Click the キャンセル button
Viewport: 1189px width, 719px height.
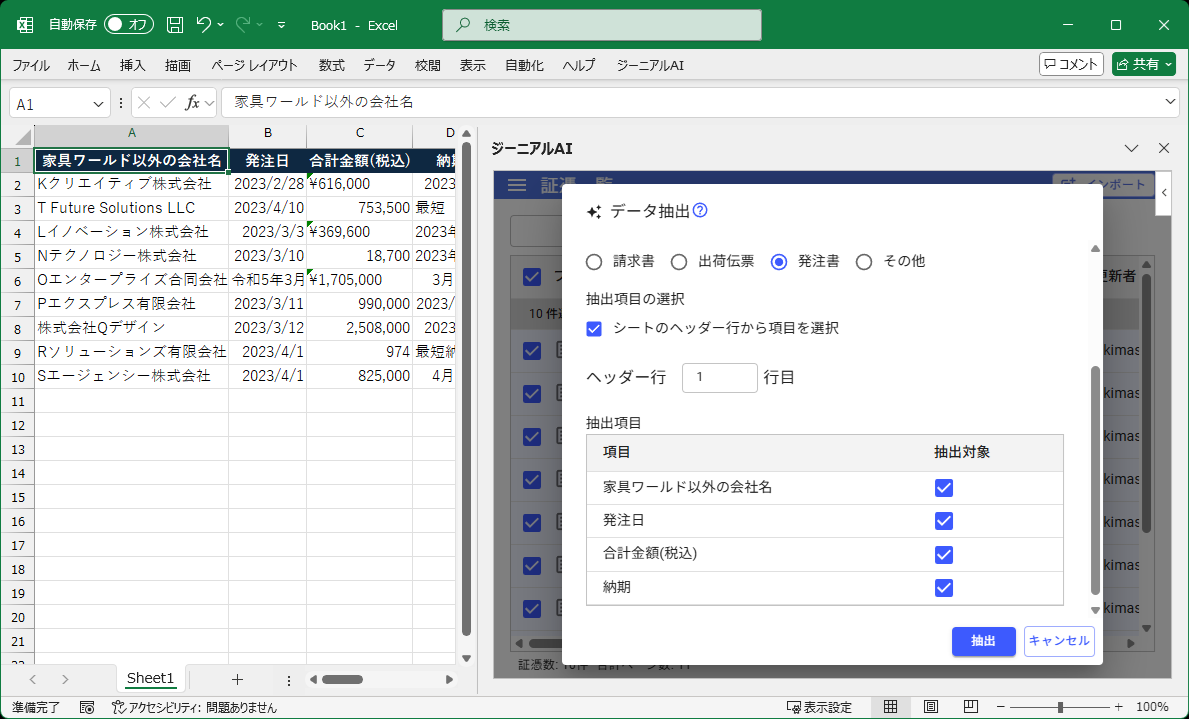[x=1059, y=641]
